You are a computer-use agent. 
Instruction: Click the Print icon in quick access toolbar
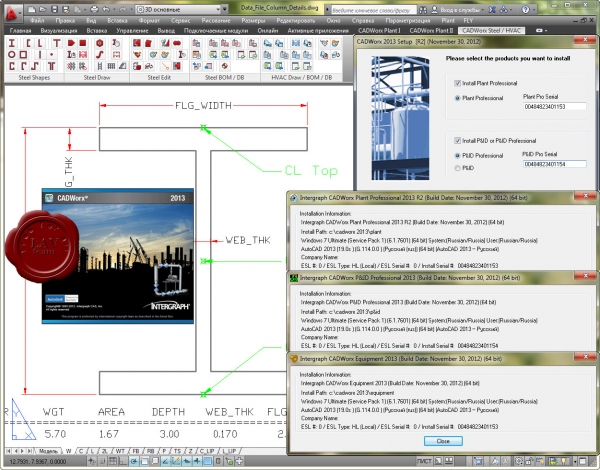(x=94, y=9)
